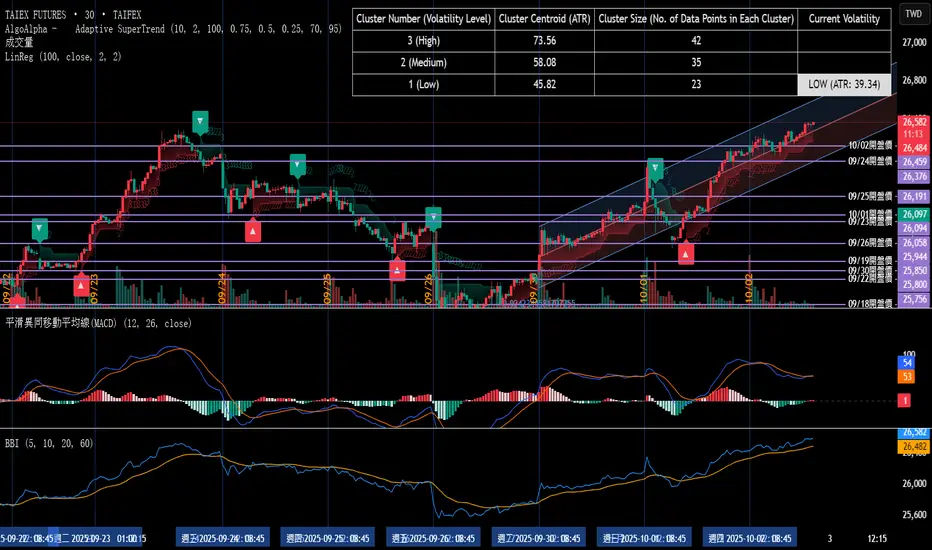Select the rightmost red up-arrow signal marker

pyautogui.click(x=686, y=254)
